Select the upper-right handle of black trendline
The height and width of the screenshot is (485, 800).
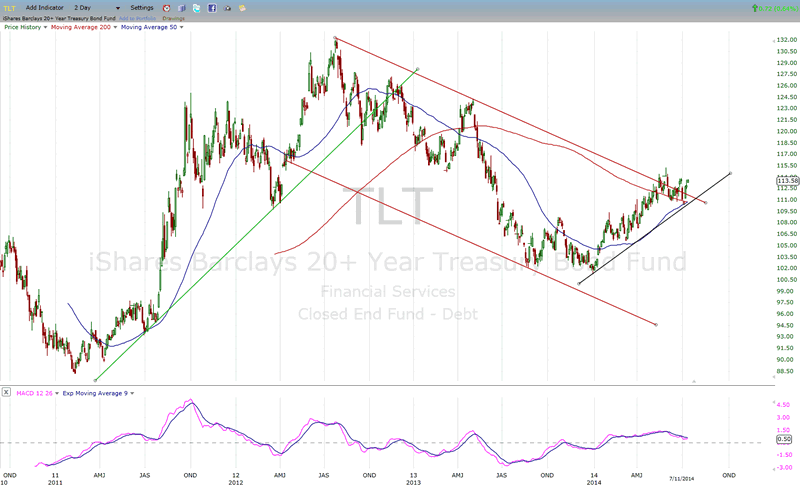731,173
